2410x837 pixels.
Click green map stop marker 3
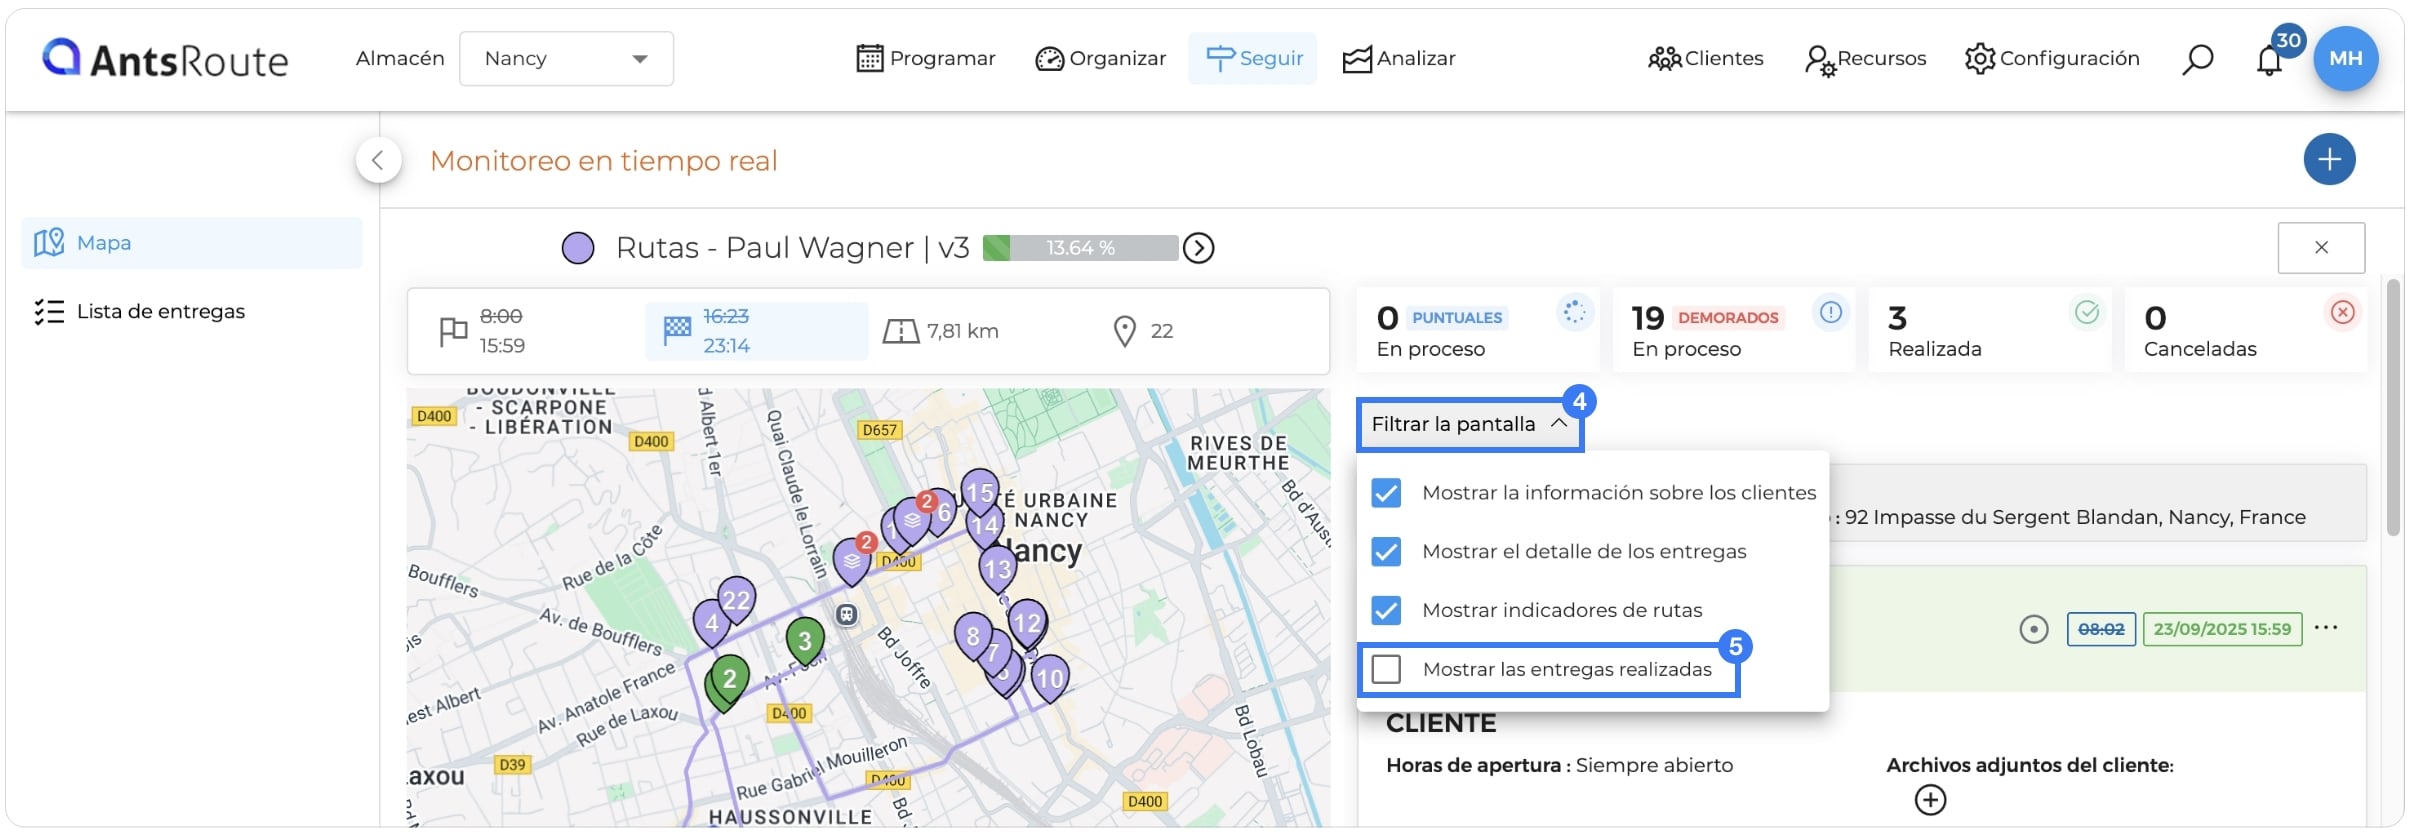[x=805, y=641]
